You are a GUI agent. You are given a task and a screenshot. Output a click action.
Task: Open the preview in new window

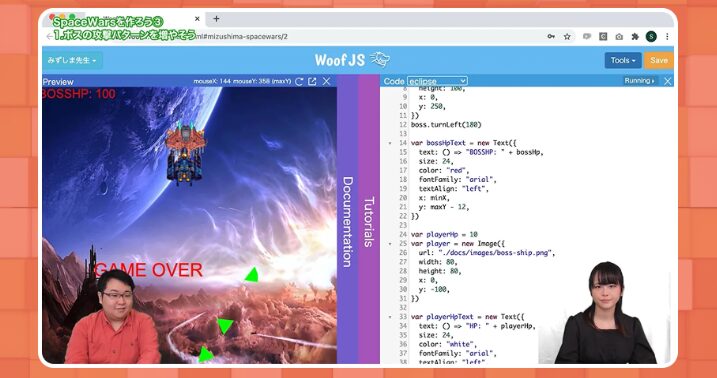[312, 81]
